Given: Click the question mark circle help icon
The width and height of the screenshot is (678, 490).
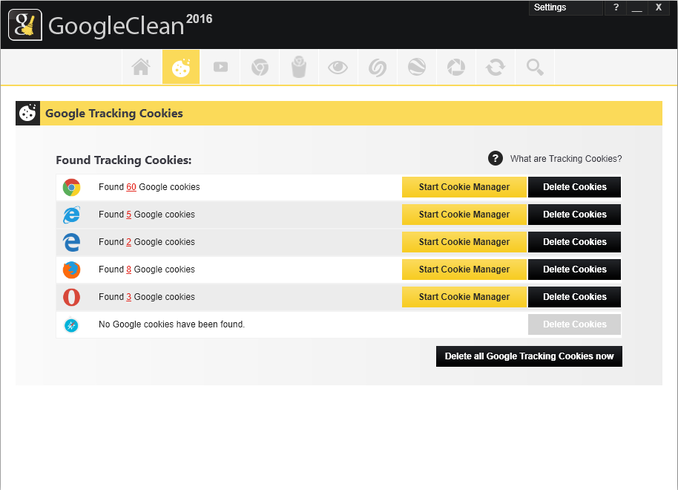Looking at the screenshot, I should point(495,158).
